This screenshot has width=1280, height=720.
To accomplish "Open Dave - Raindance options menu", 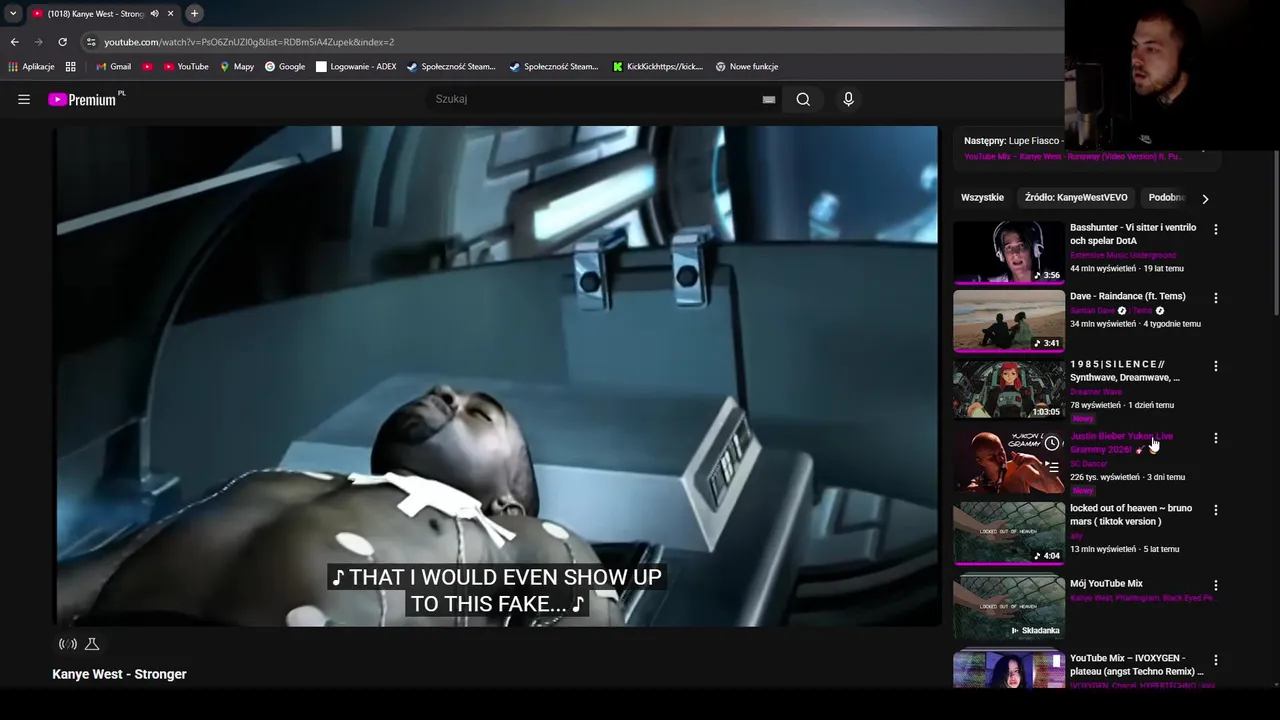I will [1216, 298].
